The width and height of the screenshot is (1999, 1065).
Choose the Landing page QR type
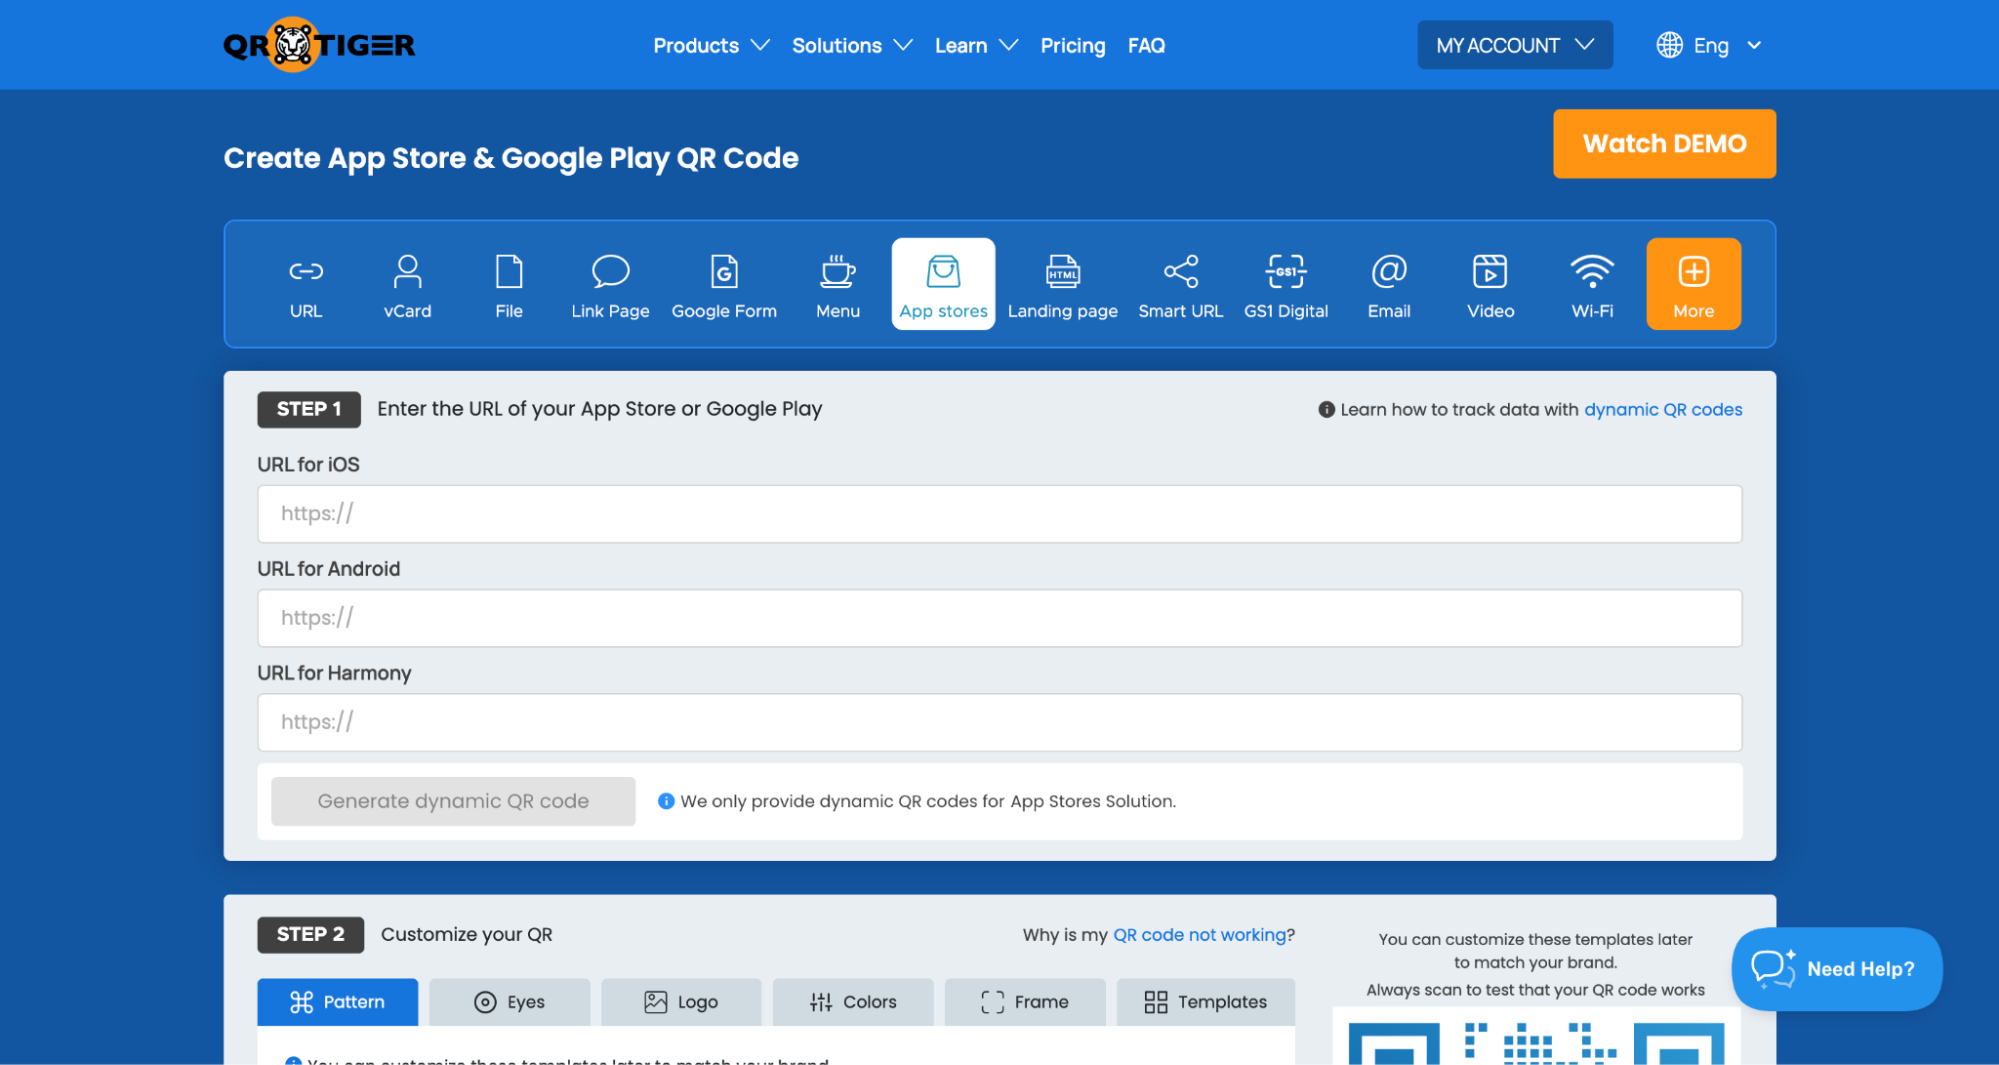1062,285
